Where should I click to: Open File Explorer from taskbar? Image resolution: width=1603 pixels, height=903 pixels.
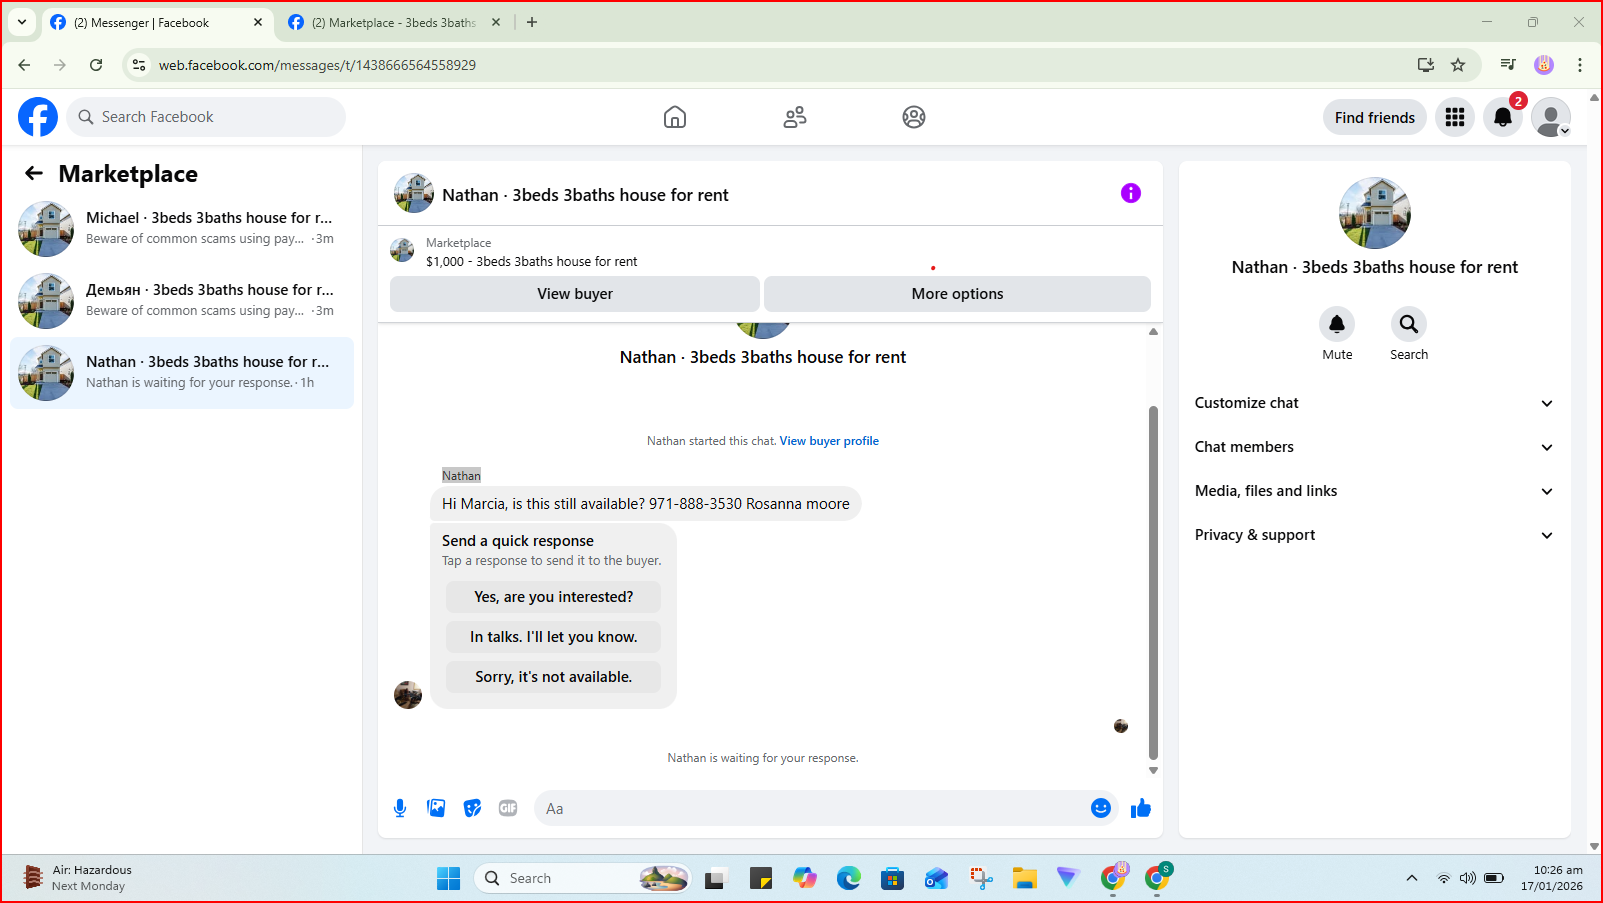click(1024, 878)
